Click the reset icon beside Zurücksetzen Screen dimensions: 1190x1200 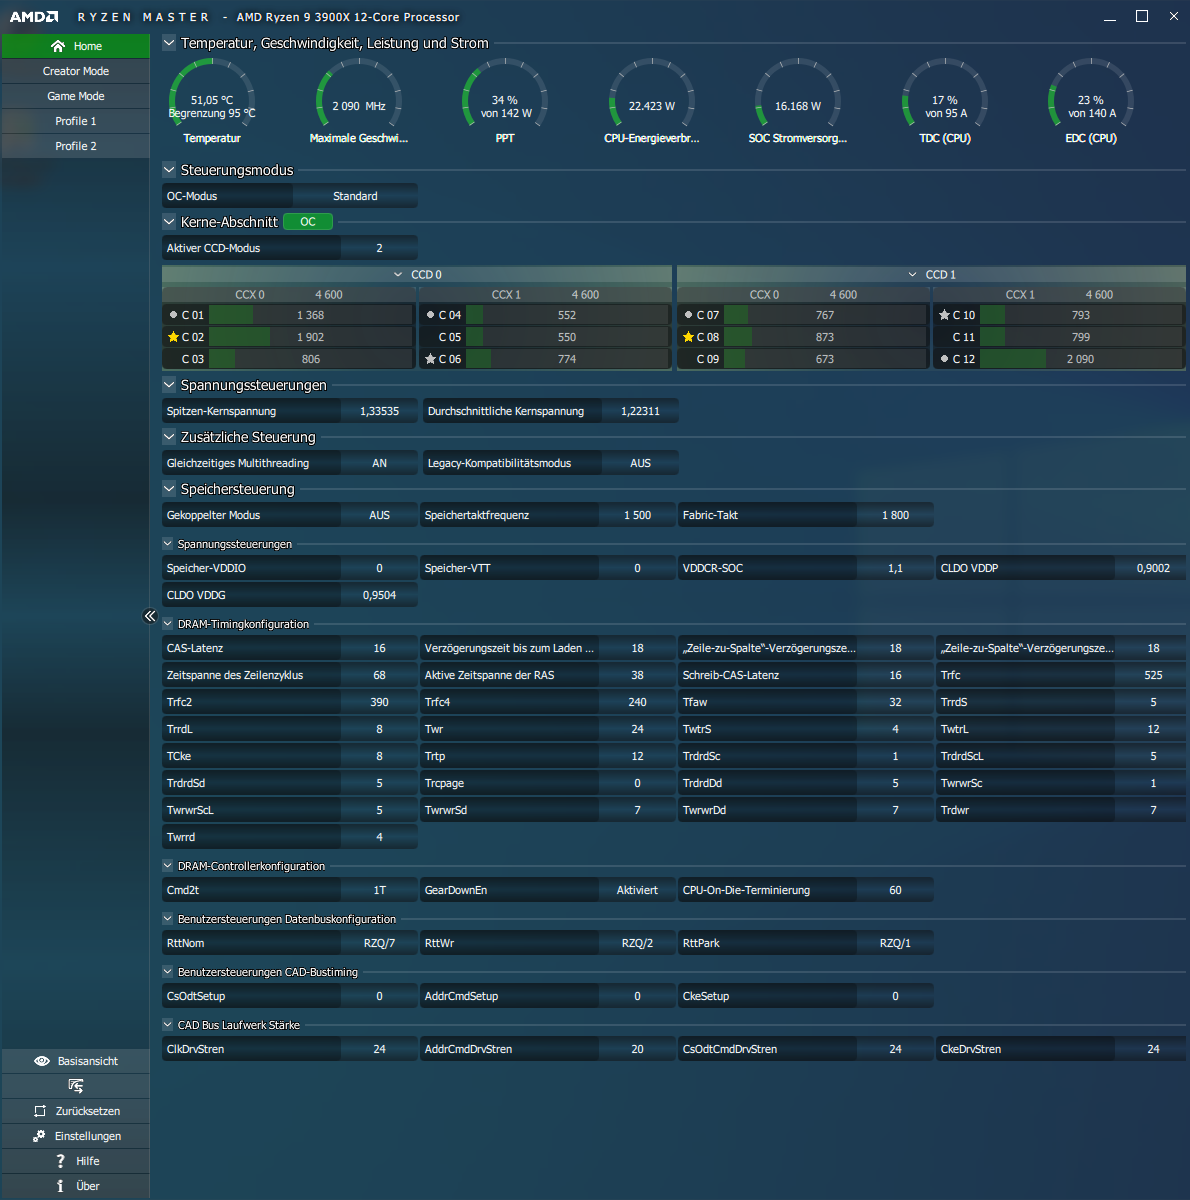click(40, 1111)
